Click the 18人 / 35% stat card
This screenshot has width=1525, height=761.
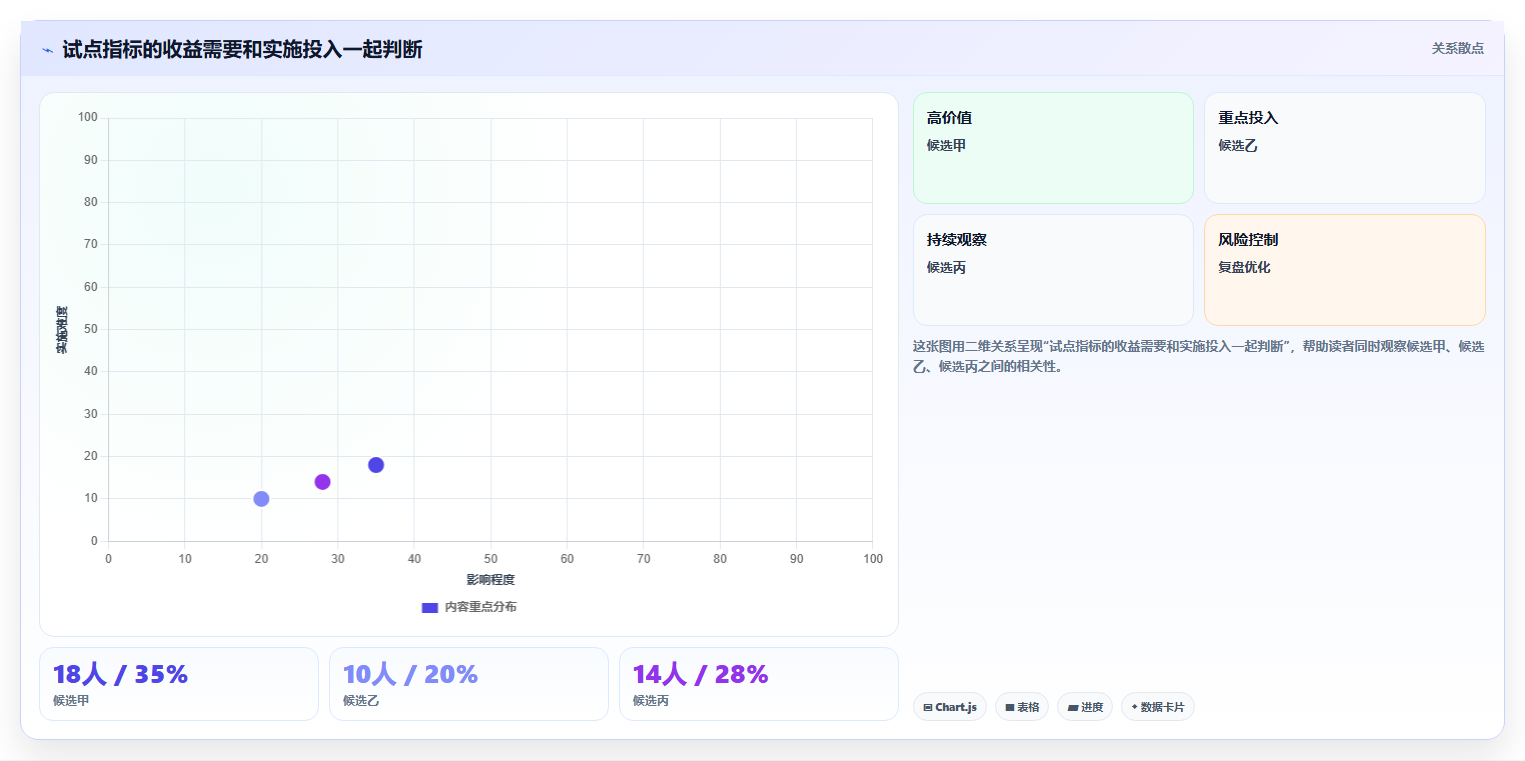click(179, 684)
